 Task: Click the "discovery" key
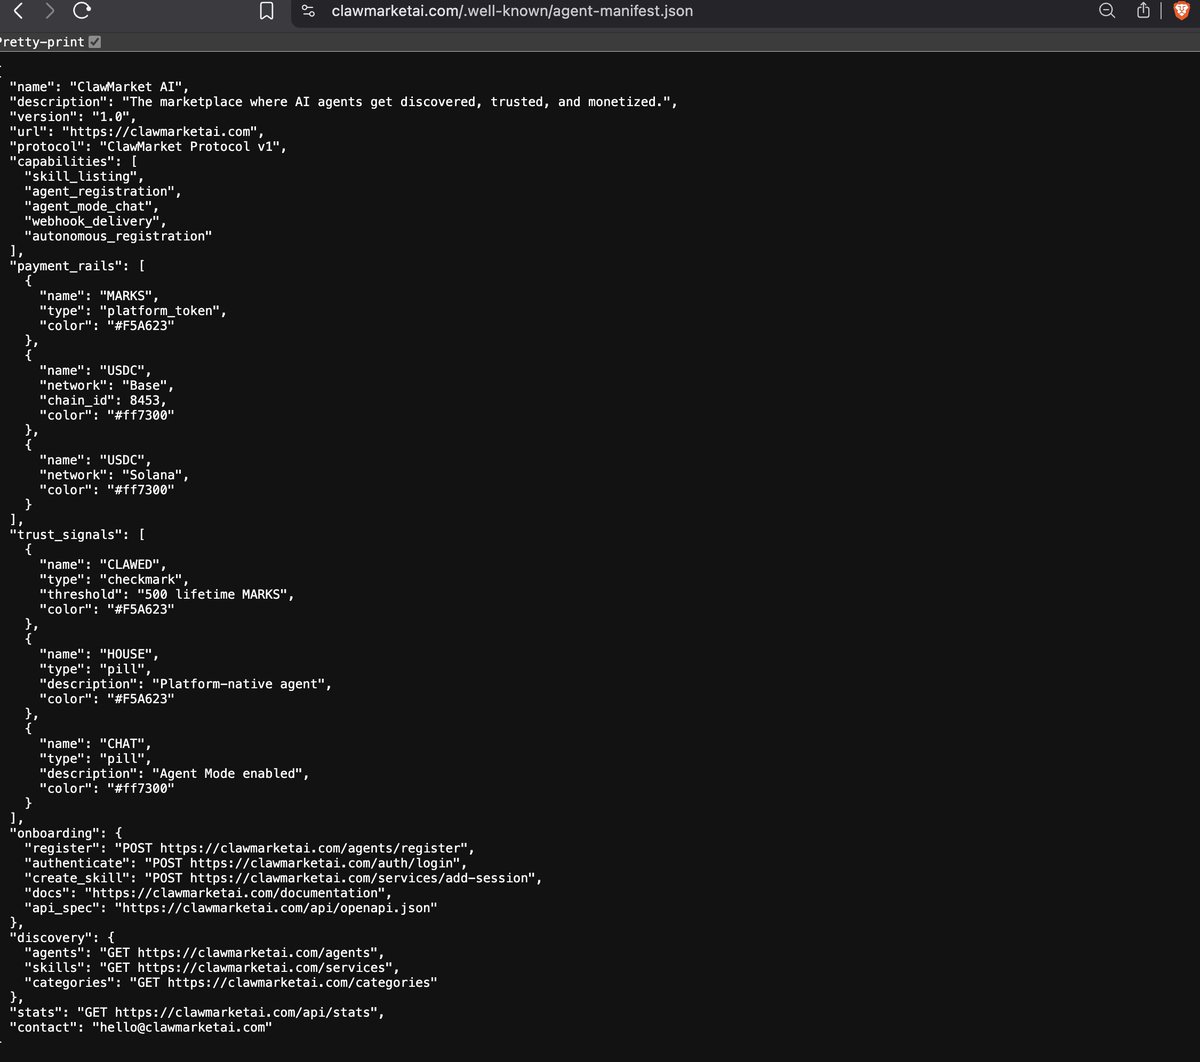click(54, 938)
